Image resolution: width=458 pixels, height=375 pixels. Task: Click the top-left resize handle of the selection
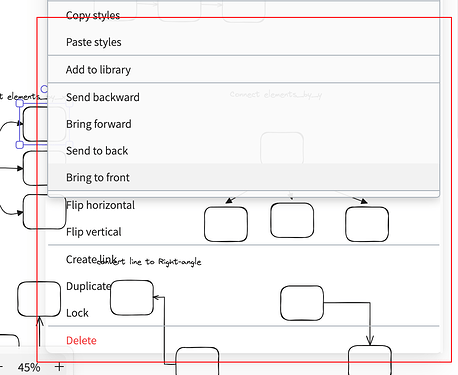20,103
